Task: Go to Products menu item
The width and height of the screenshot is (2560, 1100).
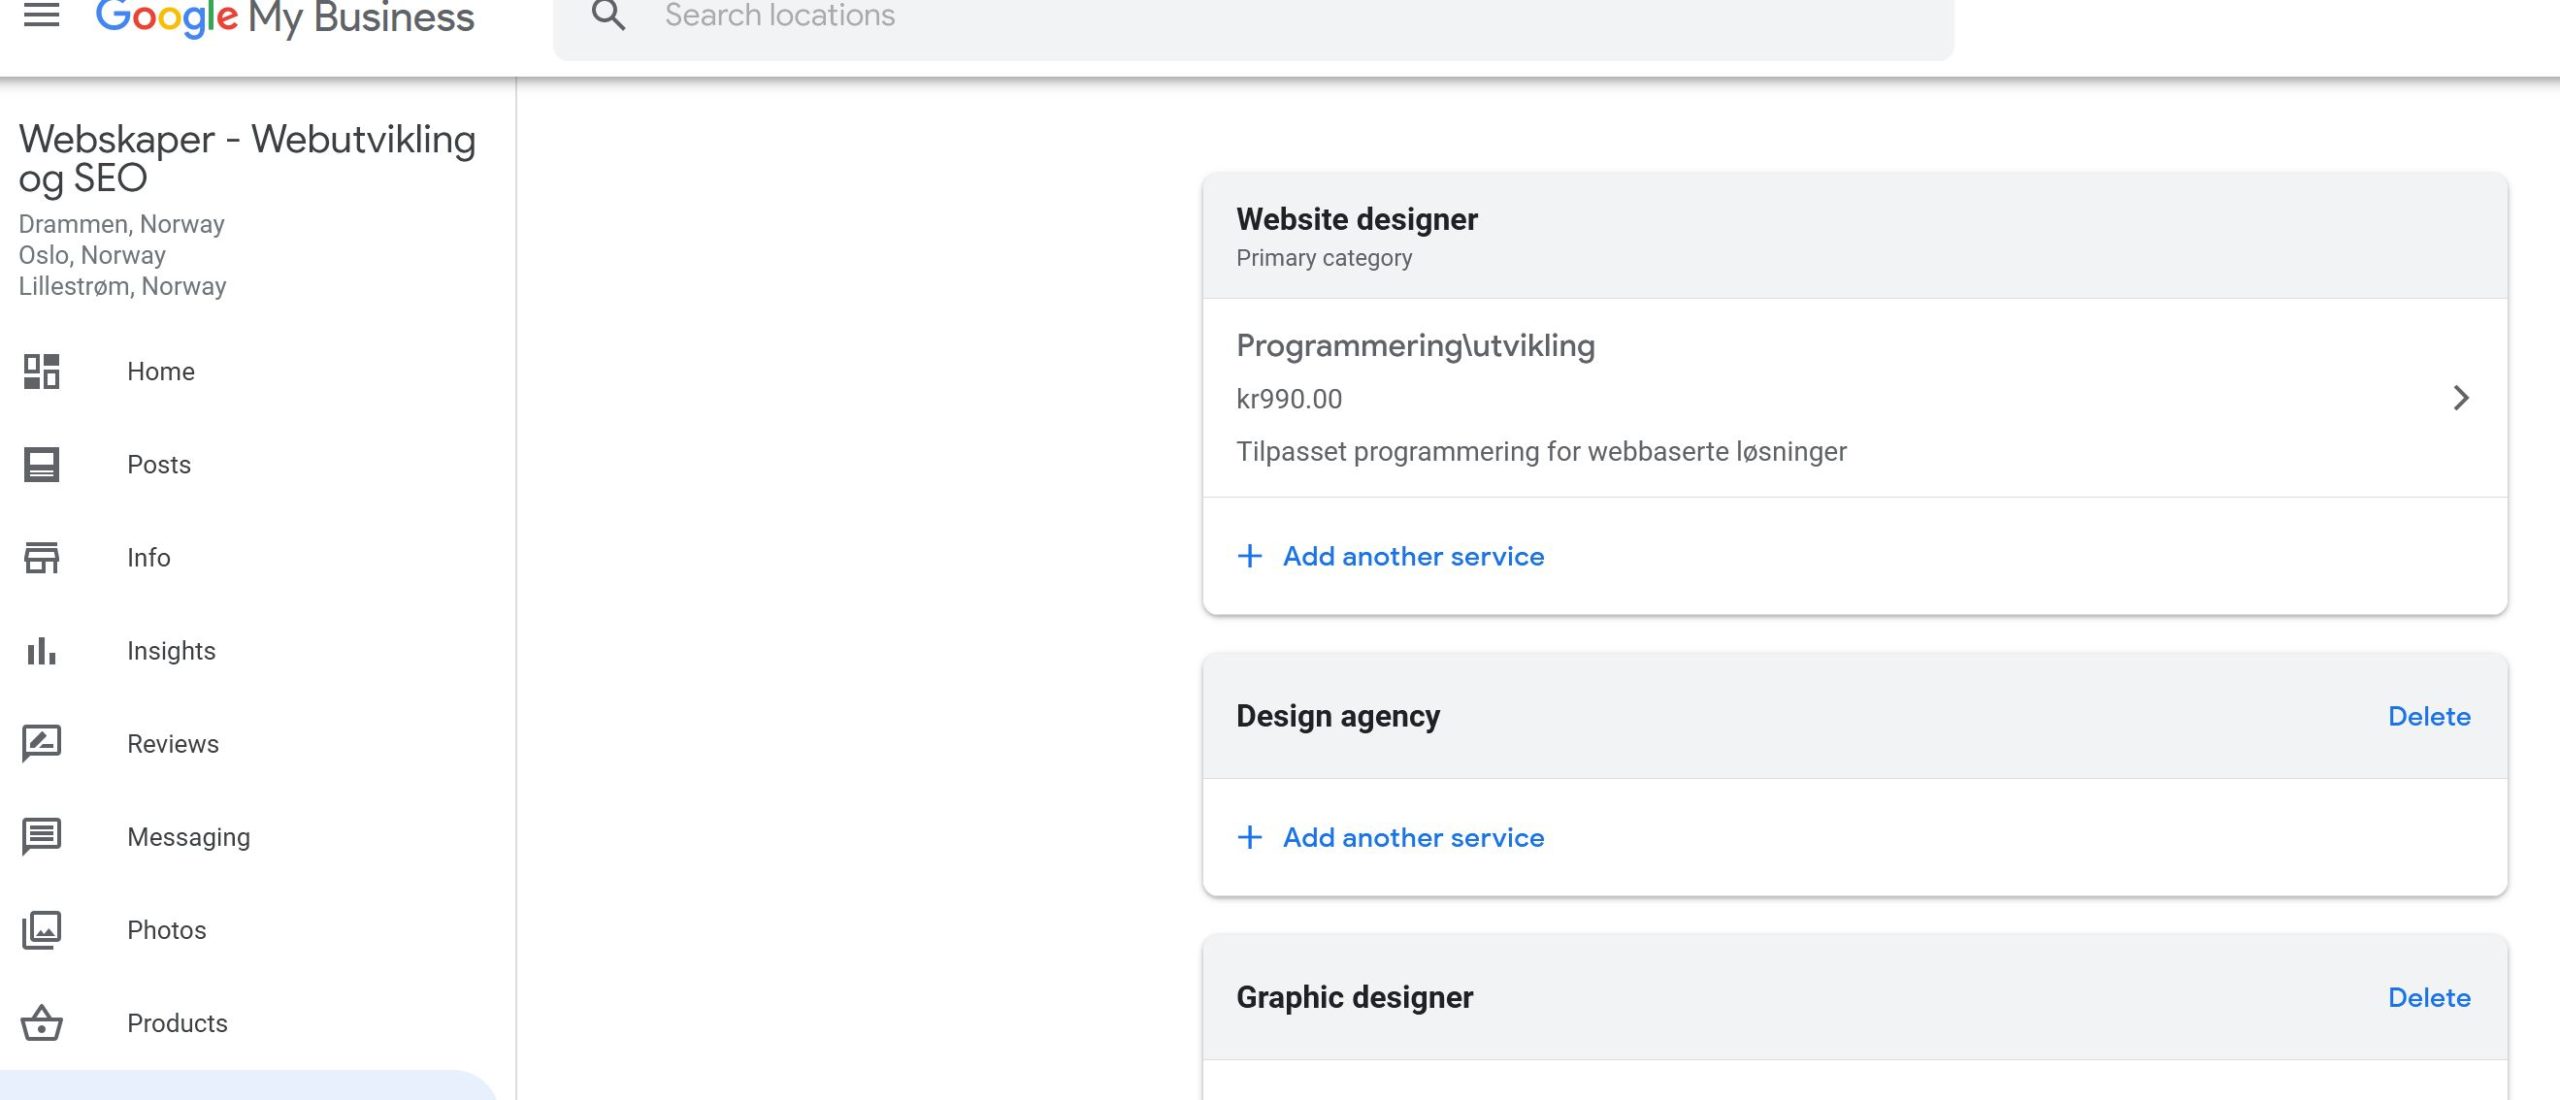Action: 177,1023
